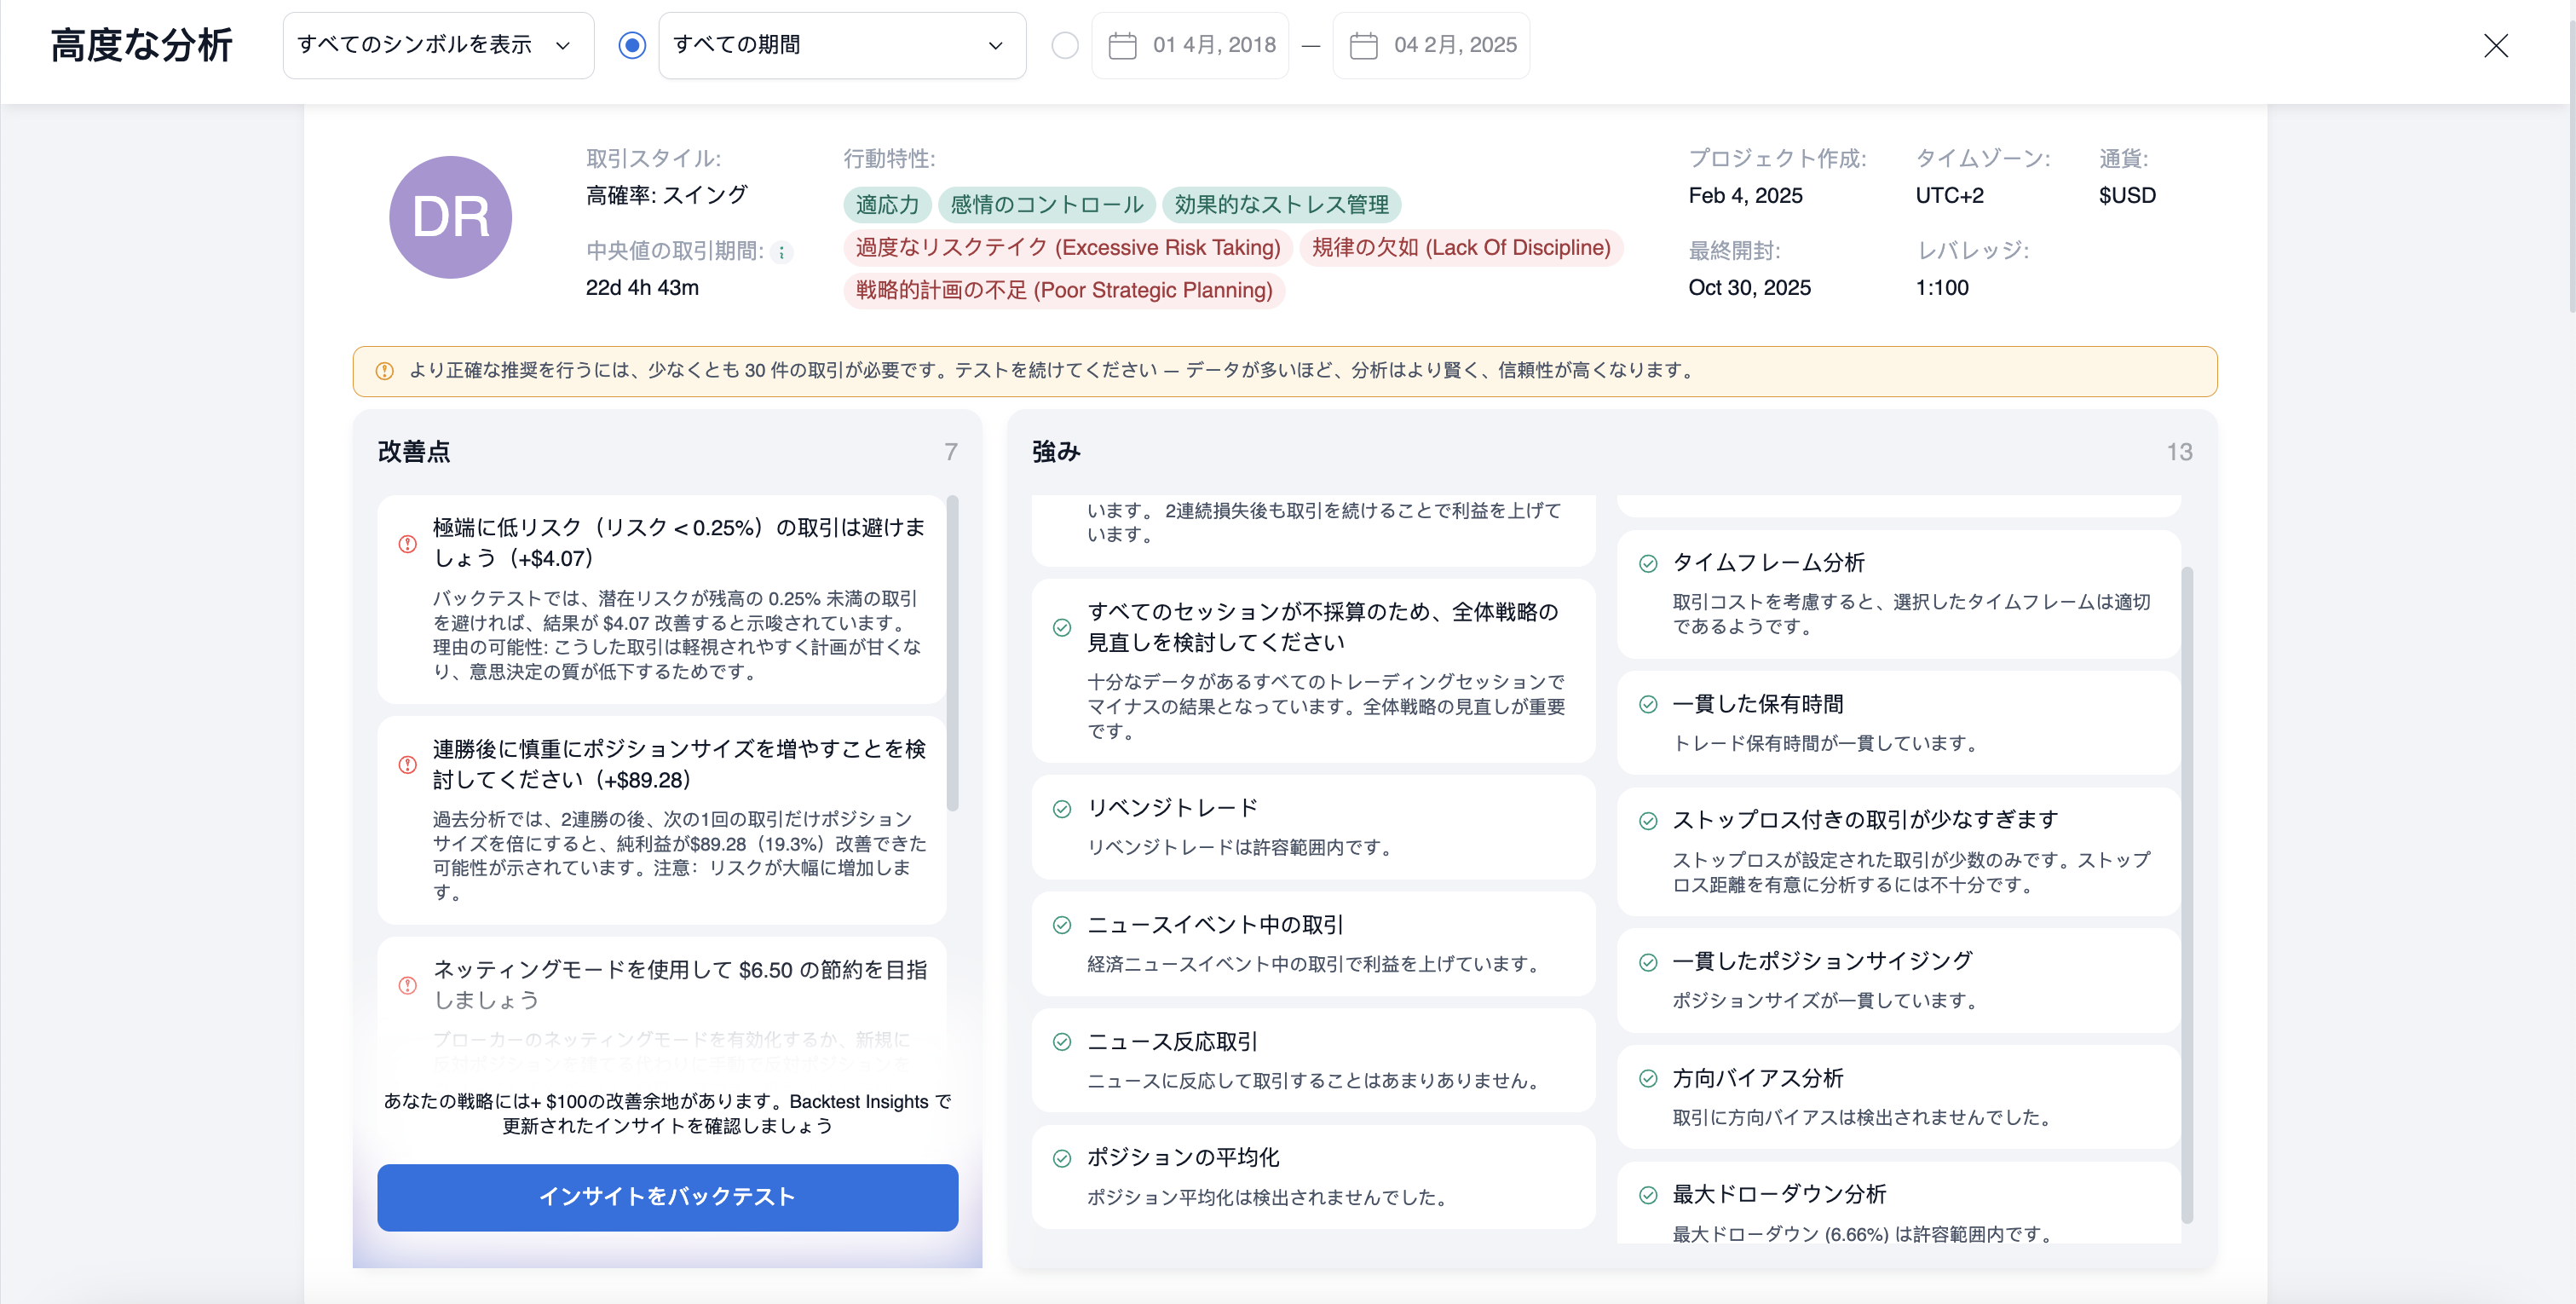Select the 過度なリスクテイク trait chip
Viewport: 2576px width, 1304px height.
(x=1066, y=247)
